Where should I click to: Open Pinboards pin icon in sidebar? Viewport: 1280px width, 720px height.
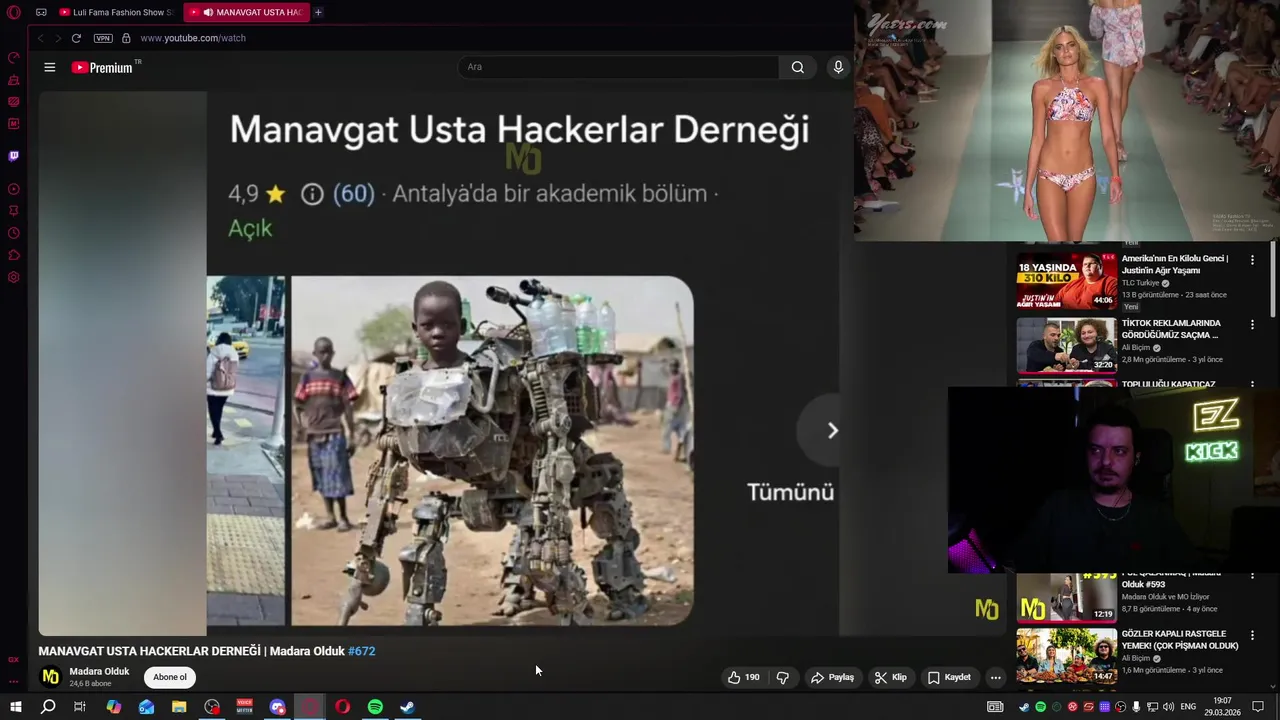[x=14, y=211]
